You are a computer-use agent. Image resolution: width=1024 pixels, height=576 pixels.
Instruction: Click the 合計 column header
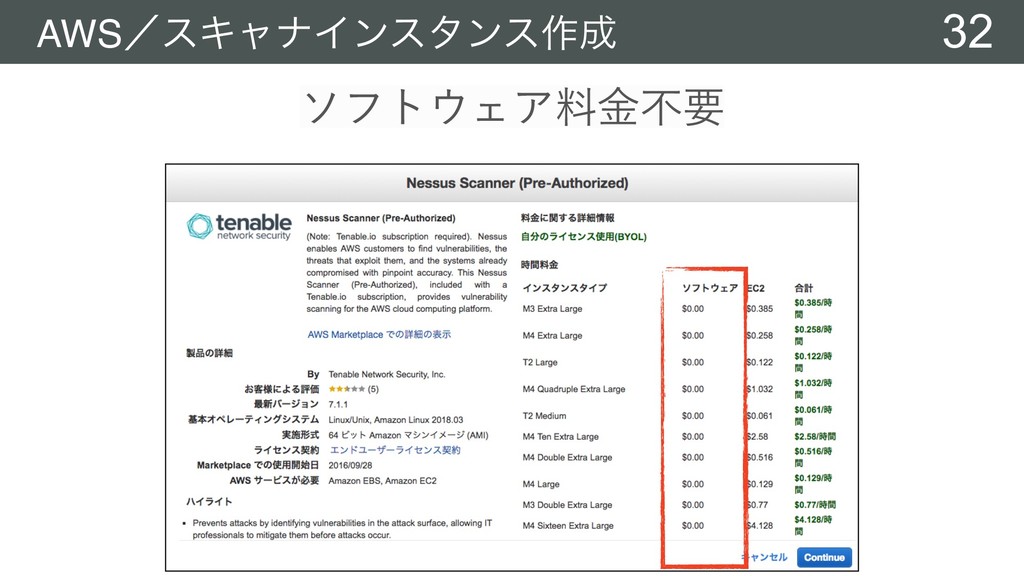point(804,288)
